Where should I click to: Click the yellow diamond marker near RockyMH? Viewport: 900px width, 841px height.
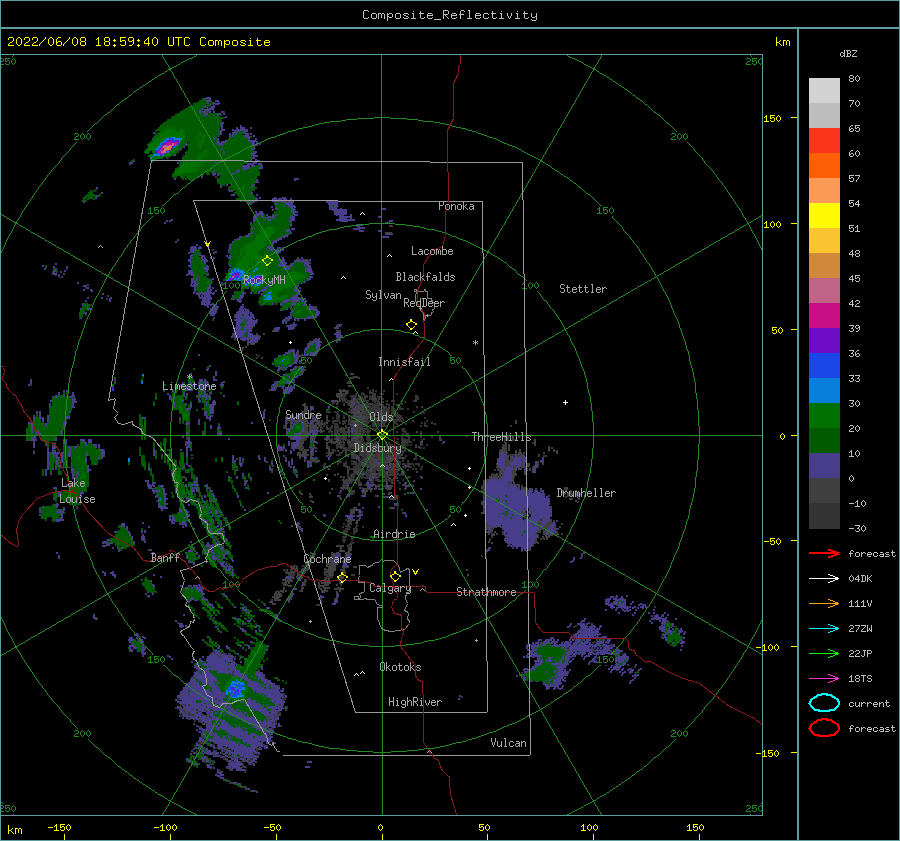click(x=267, y=261)
